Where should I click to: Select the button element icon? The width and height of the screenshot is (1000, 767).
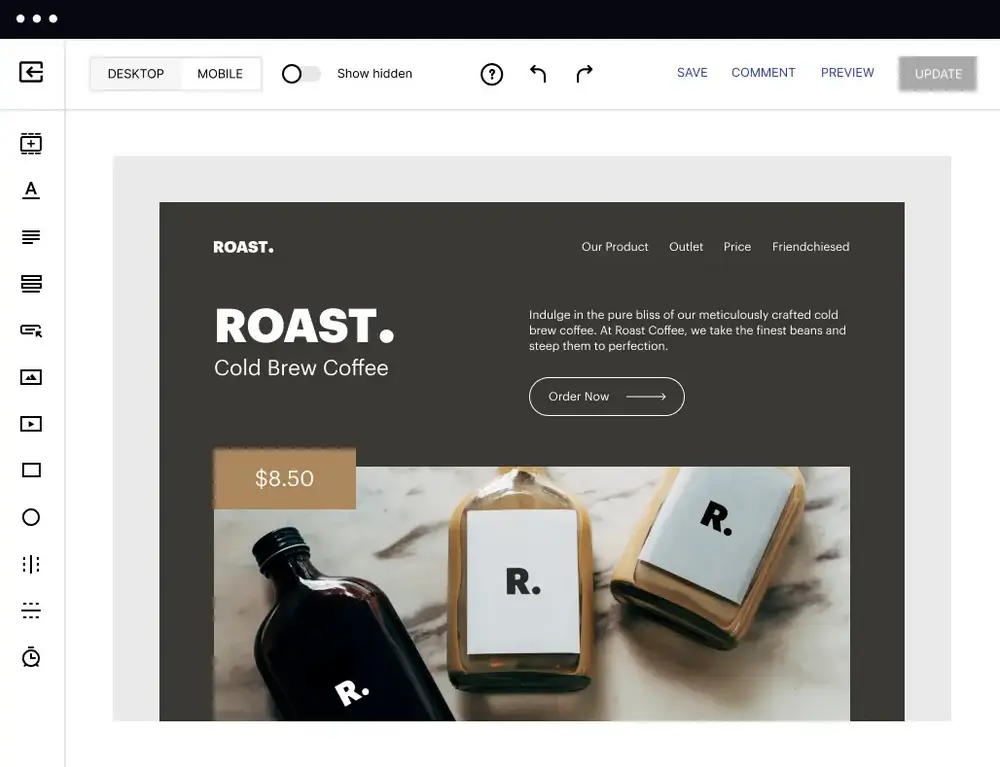click(31, 330)
